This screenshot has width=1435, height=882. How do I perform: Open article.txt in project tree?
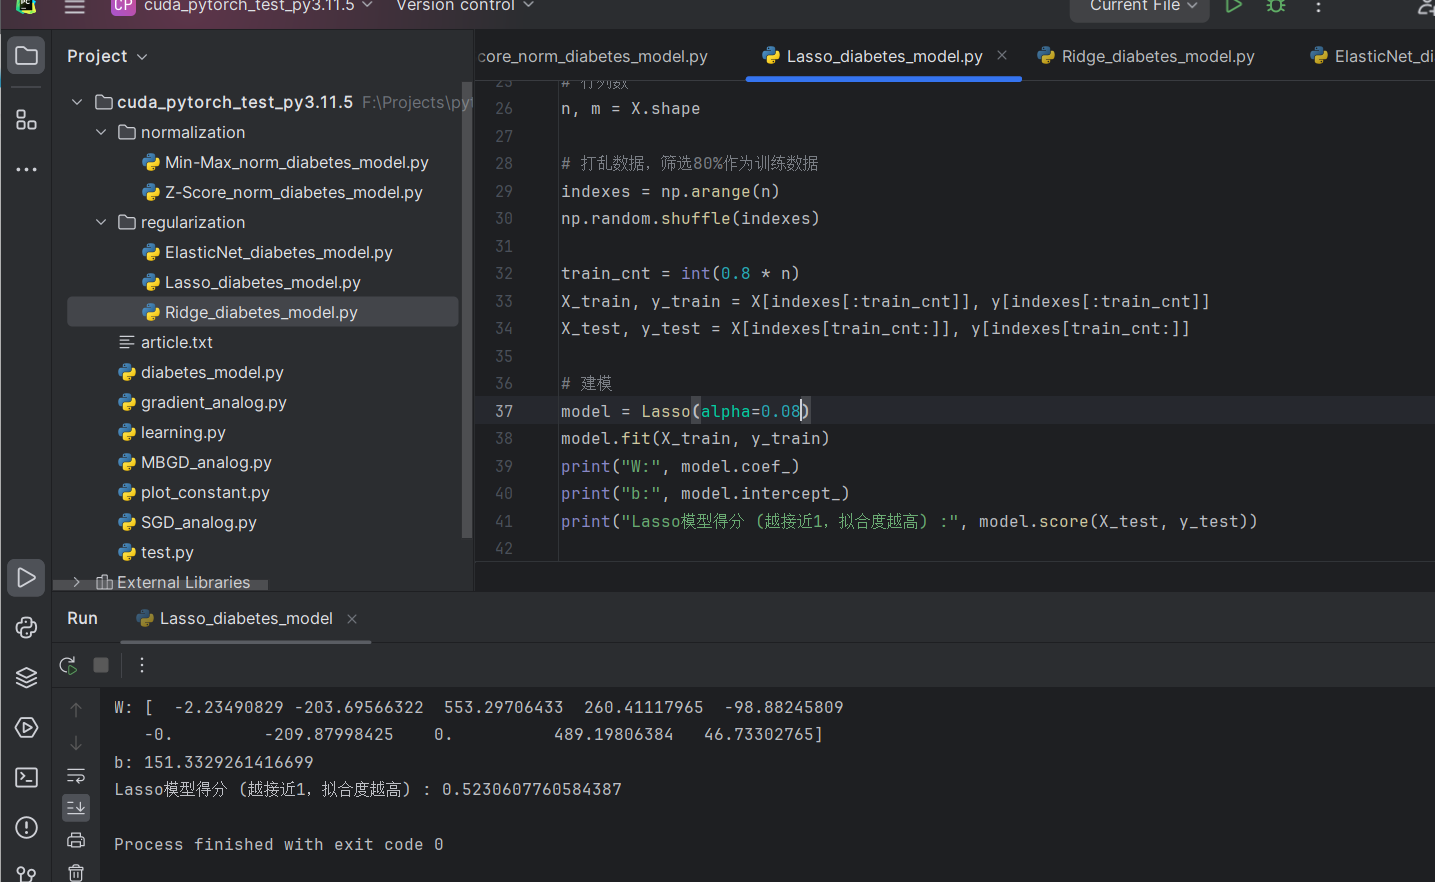click(166, 342)
